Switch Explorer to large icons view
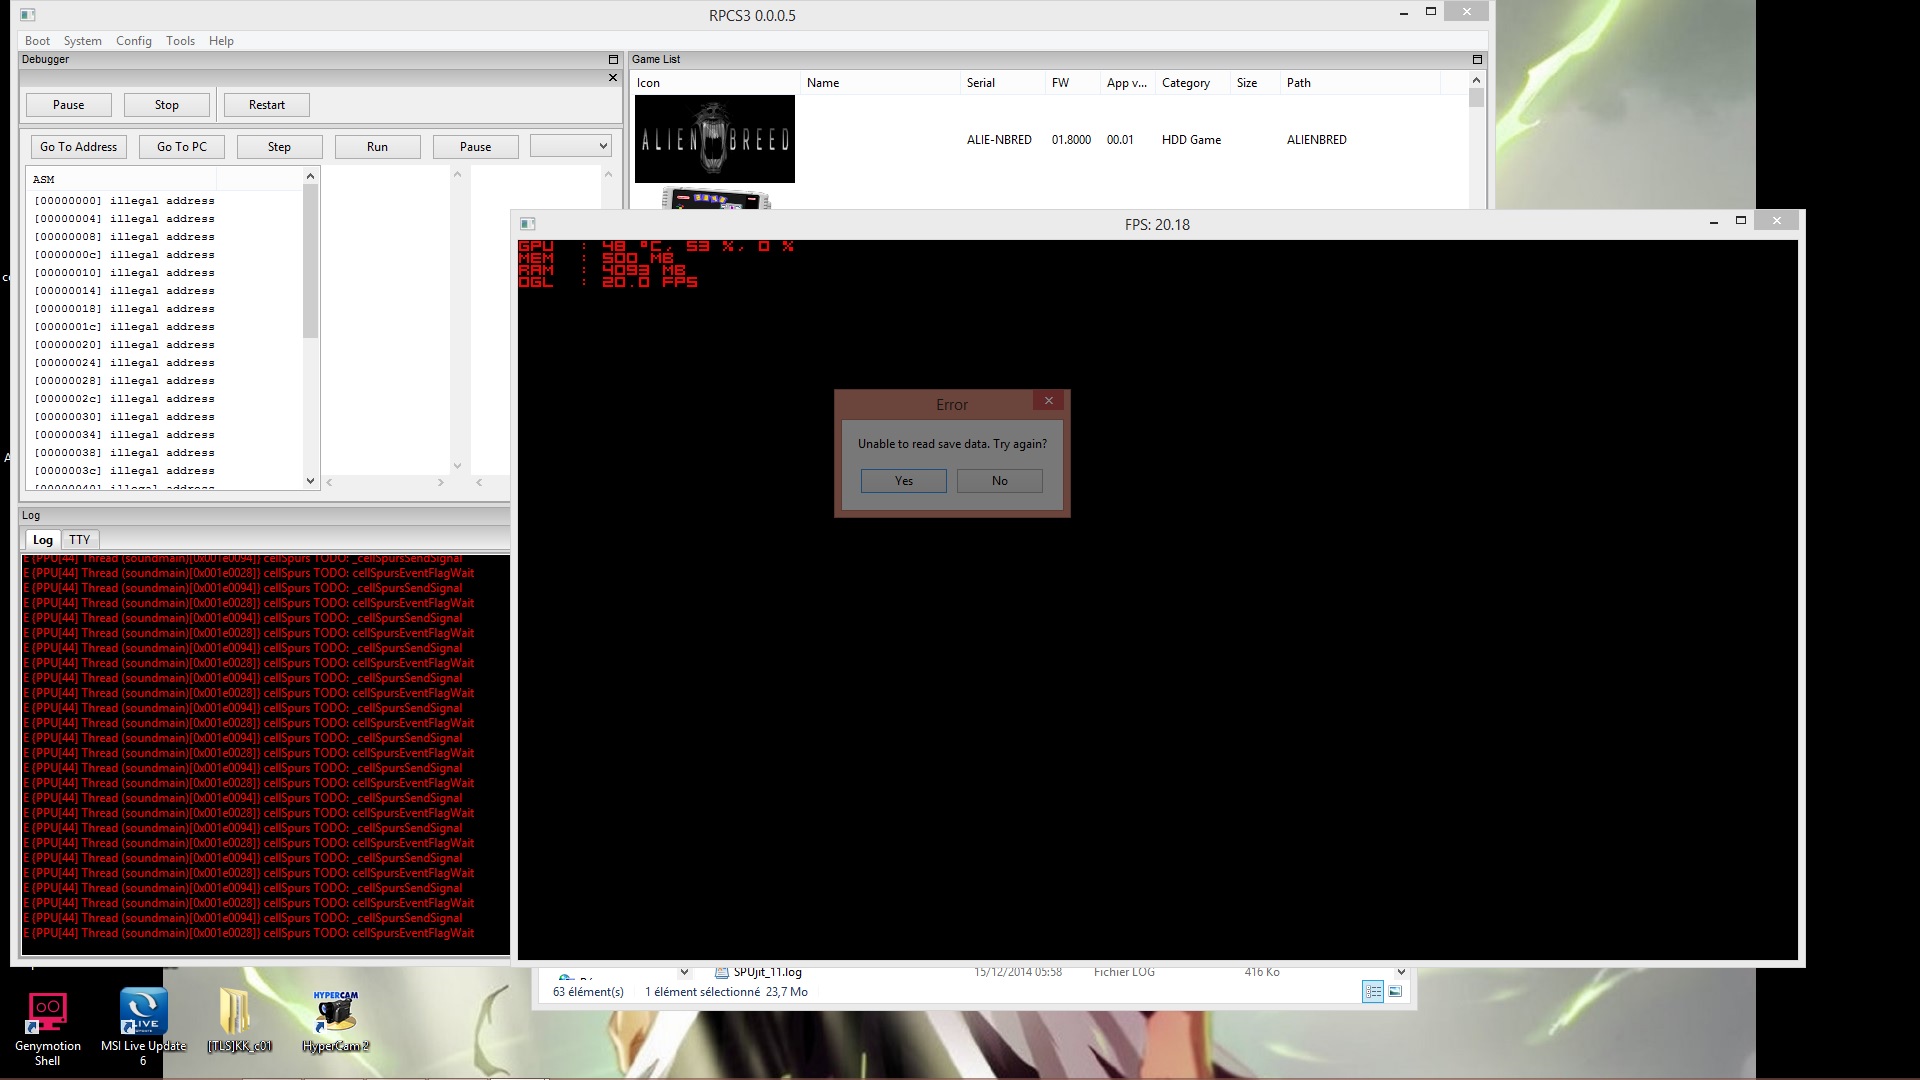The image size is (1920, 1080). point(1395,992)
